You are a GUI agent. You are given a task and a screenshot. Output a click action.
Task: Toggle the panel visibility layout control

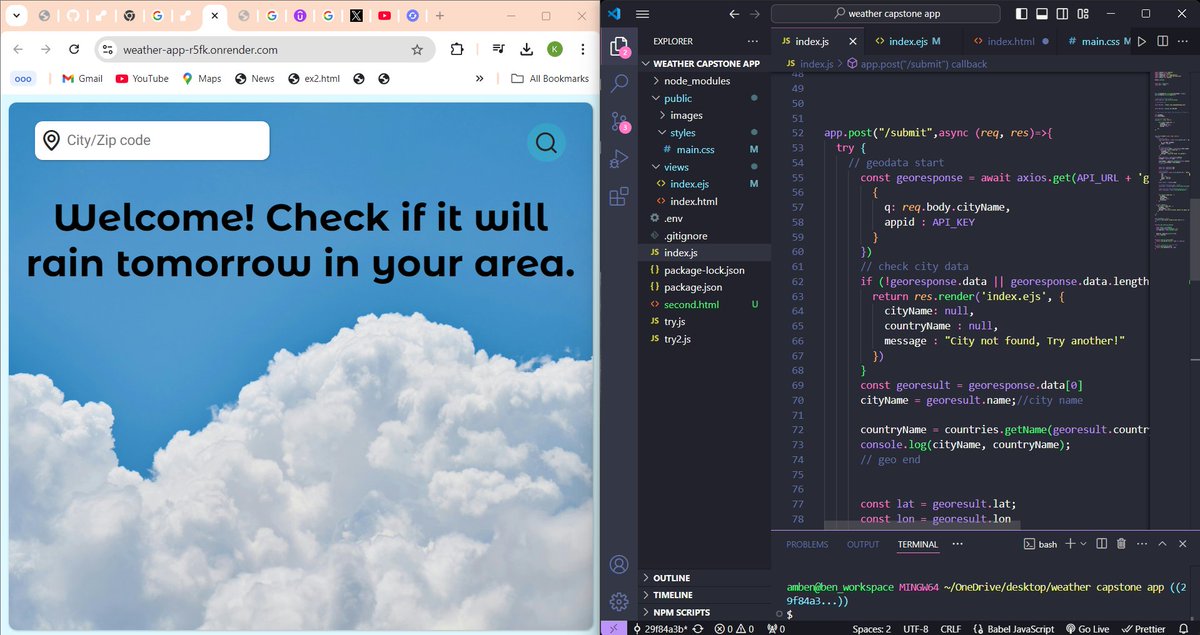point(1042,14)
